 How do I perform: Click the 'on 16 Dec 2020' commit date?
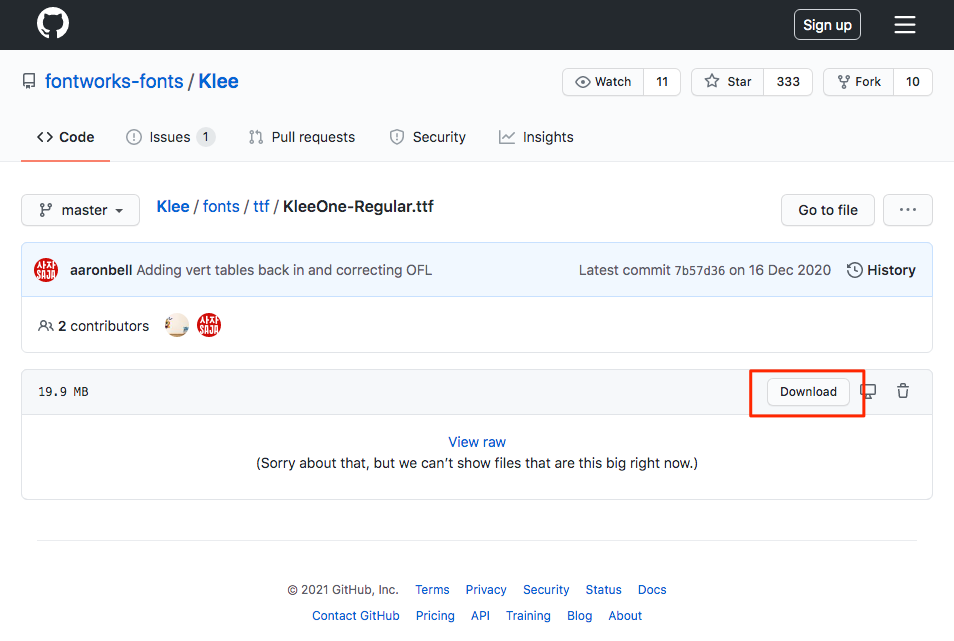click(779, 270)
